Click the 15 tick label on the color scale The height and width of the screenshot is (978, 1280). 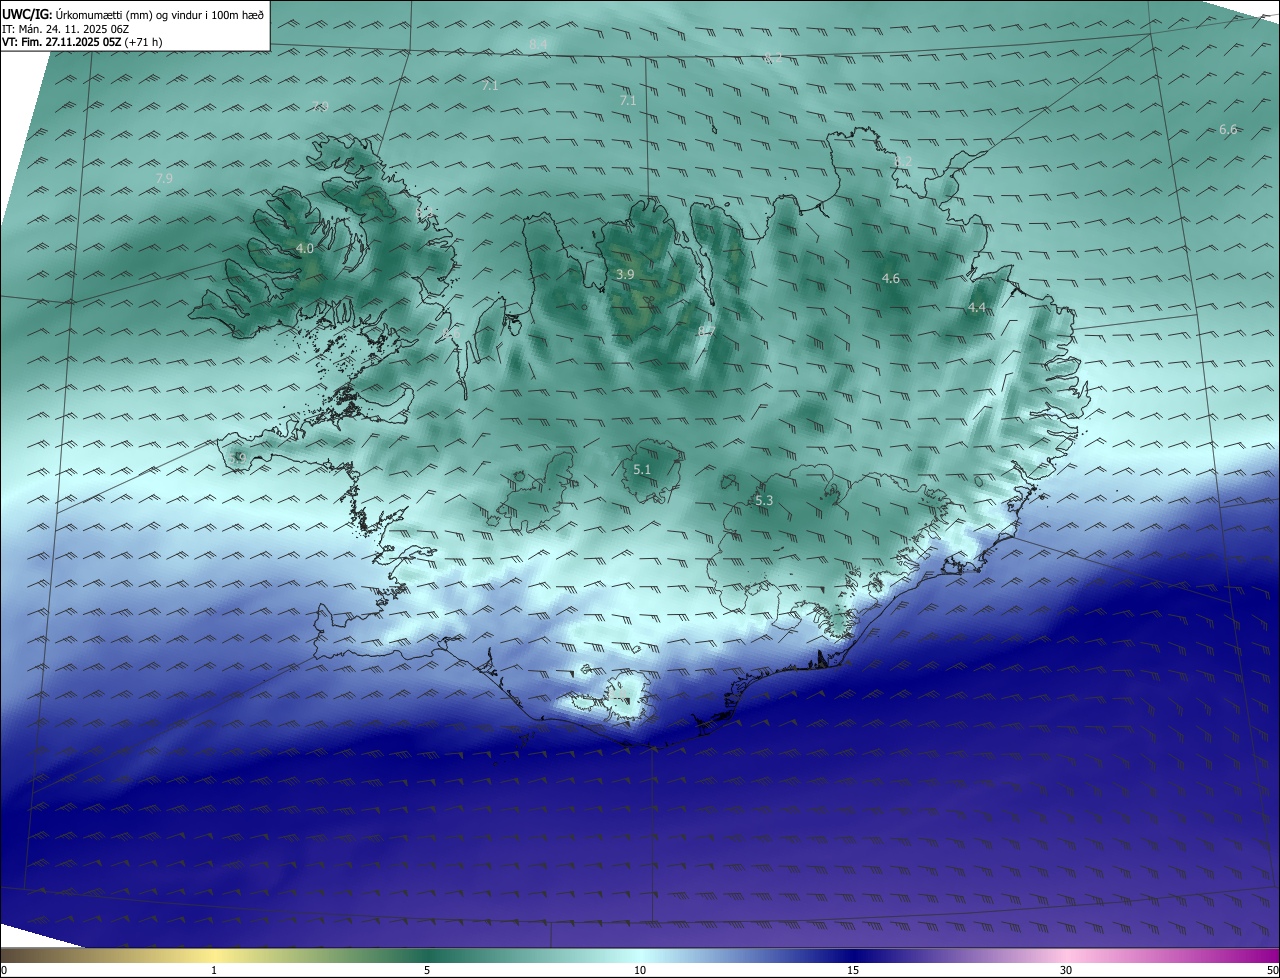click(853, 971)
